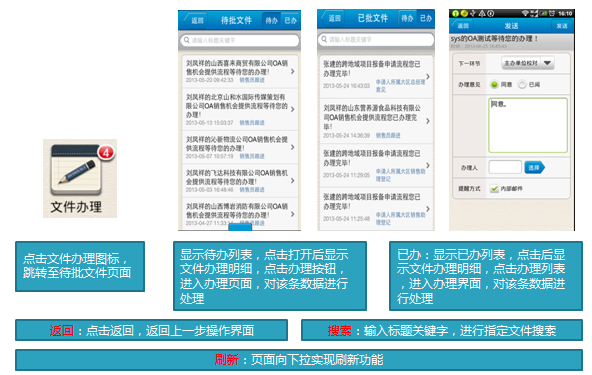Select the 同意 radio button
The image size is (592, 375).
(x=494, y=84)
